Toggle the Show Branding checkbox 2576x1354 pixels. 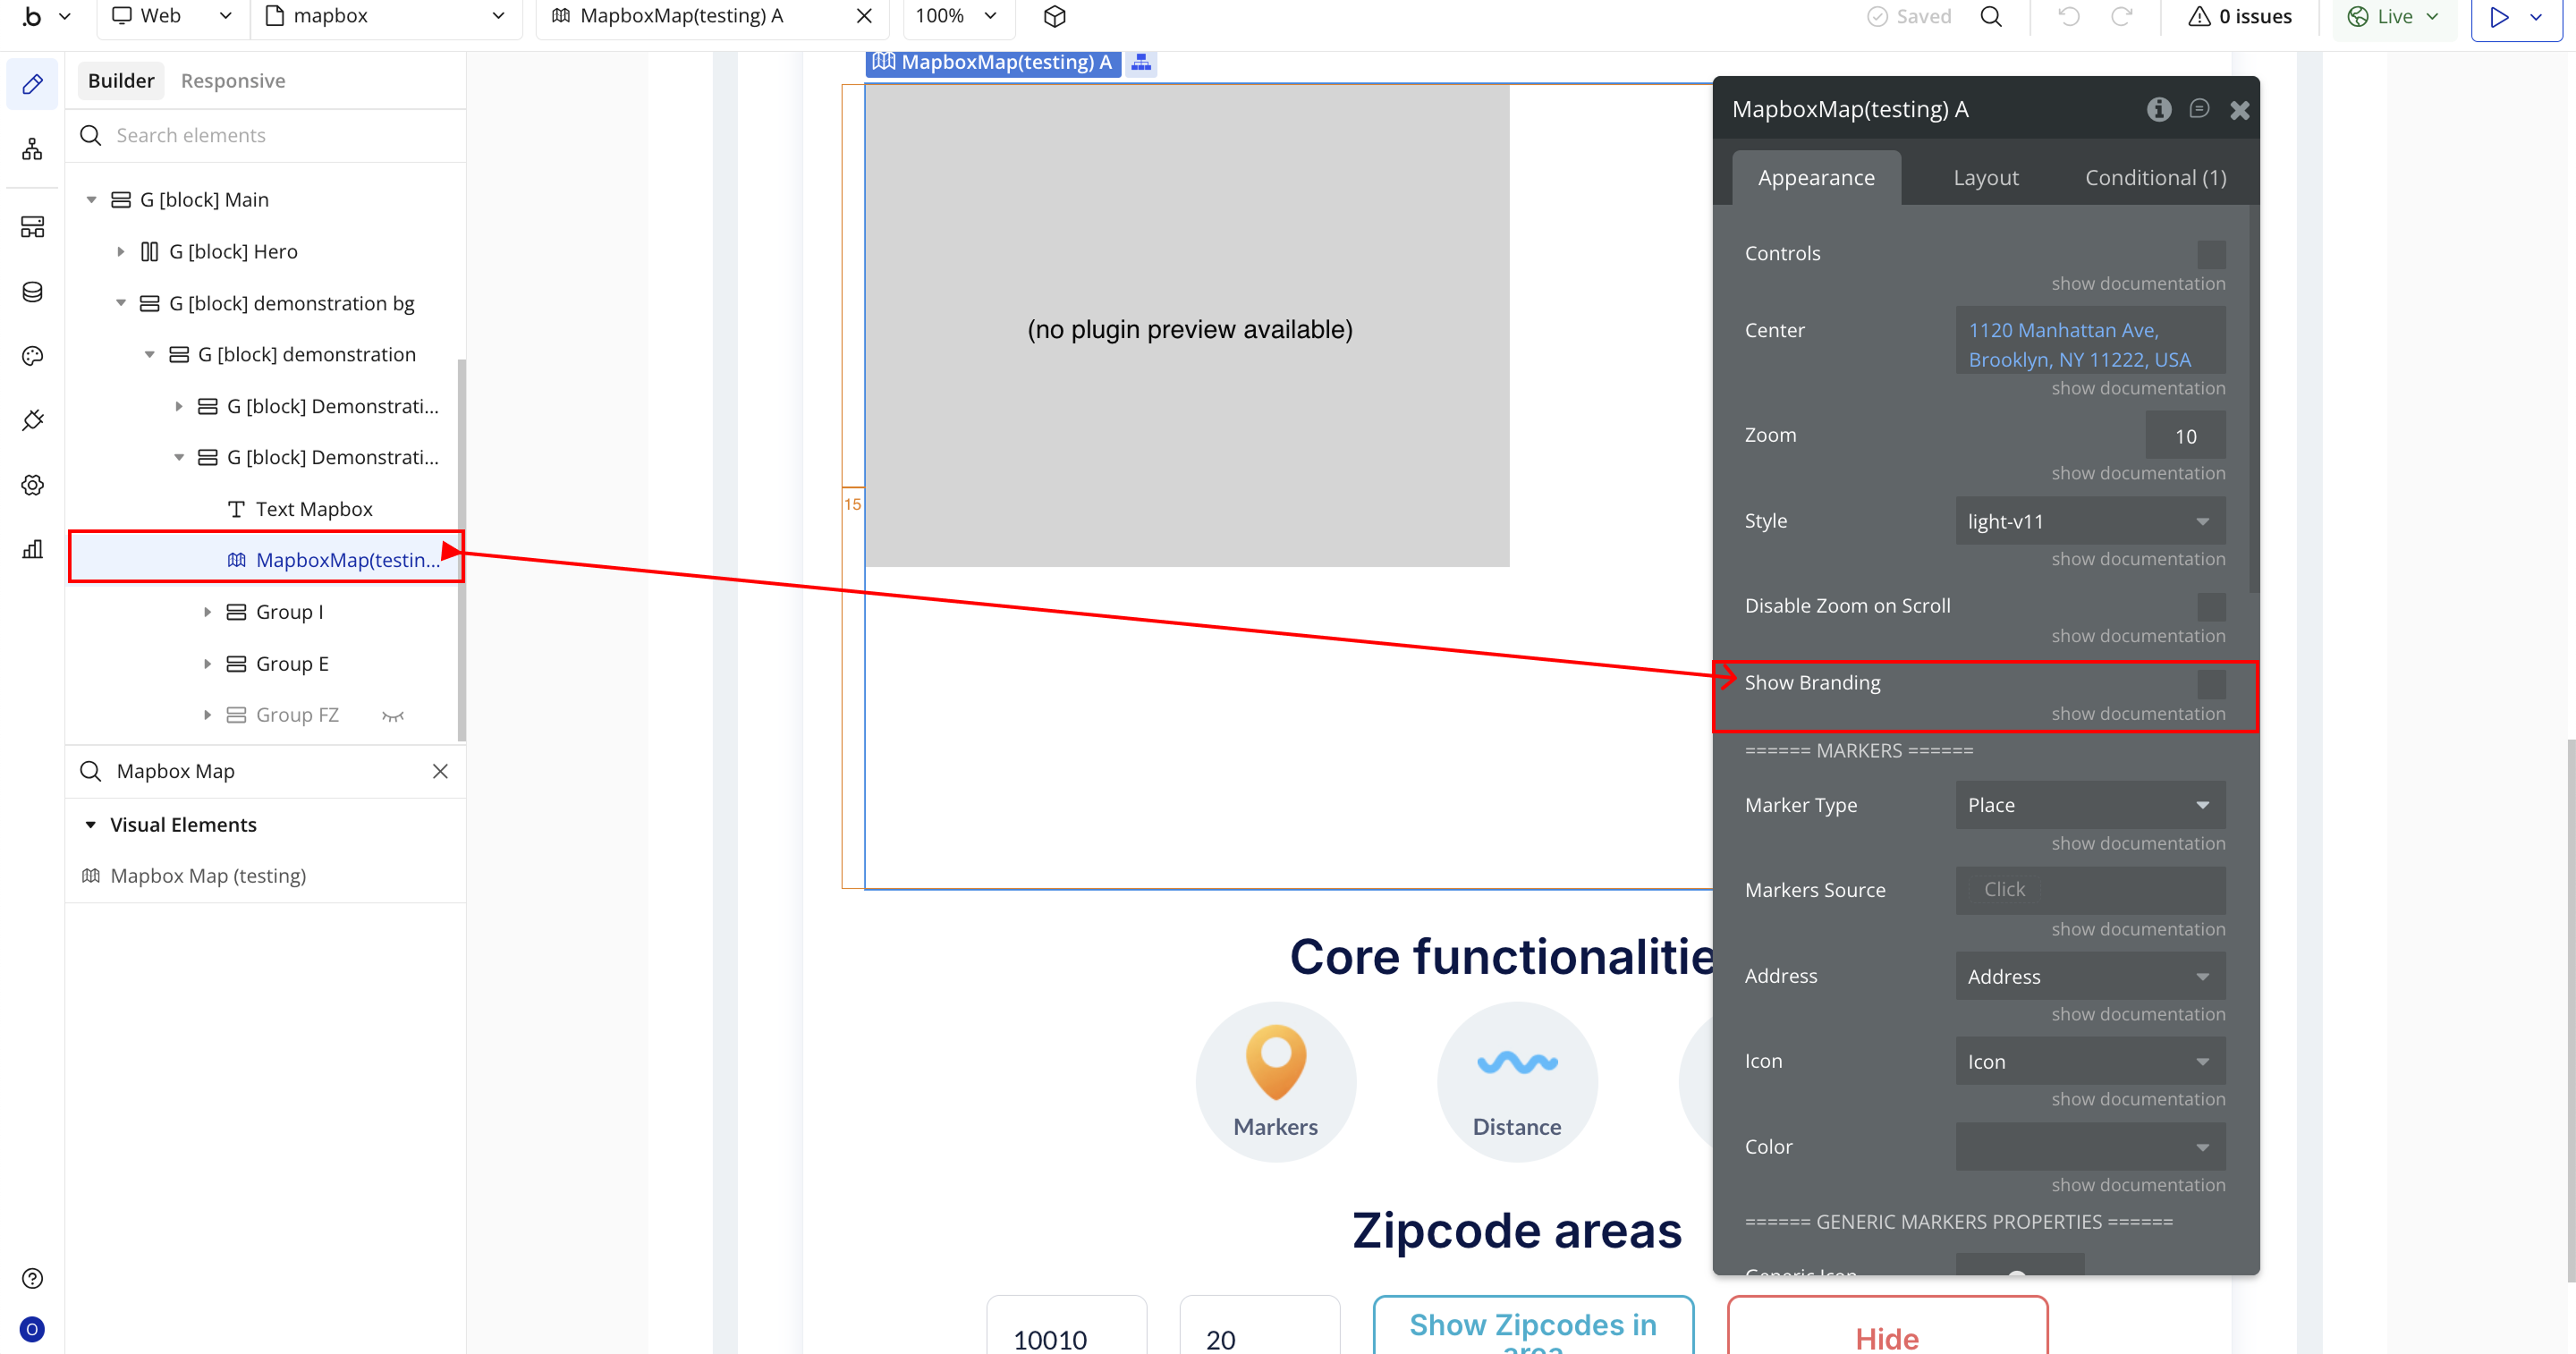[x=2211, y=684]
